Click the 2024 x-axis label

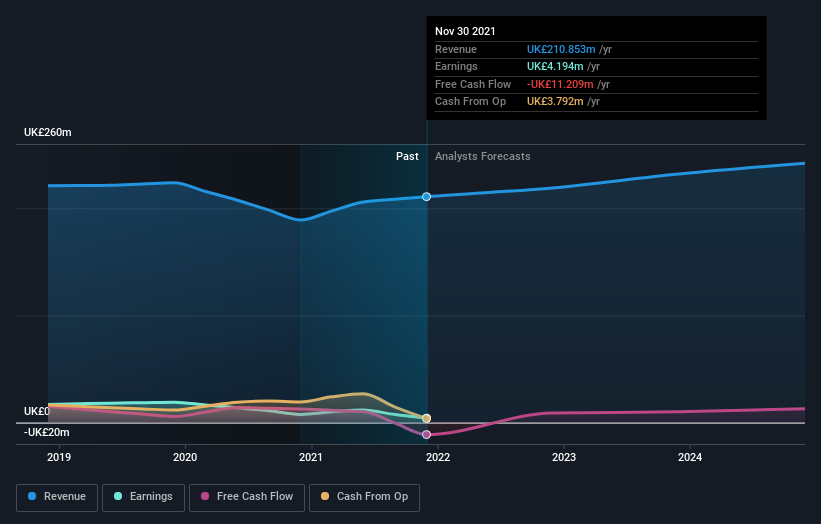(690, 457)
